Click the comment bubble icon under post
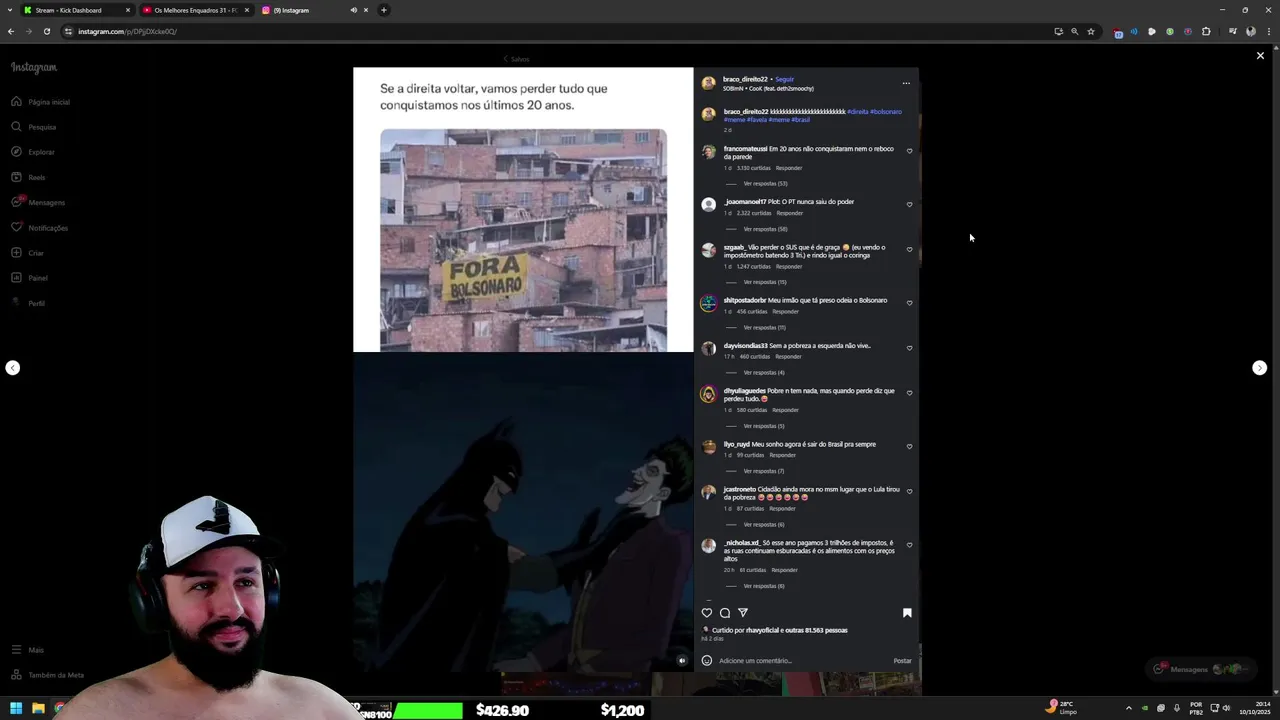The image size is (1280, 720). click(725, 613)
